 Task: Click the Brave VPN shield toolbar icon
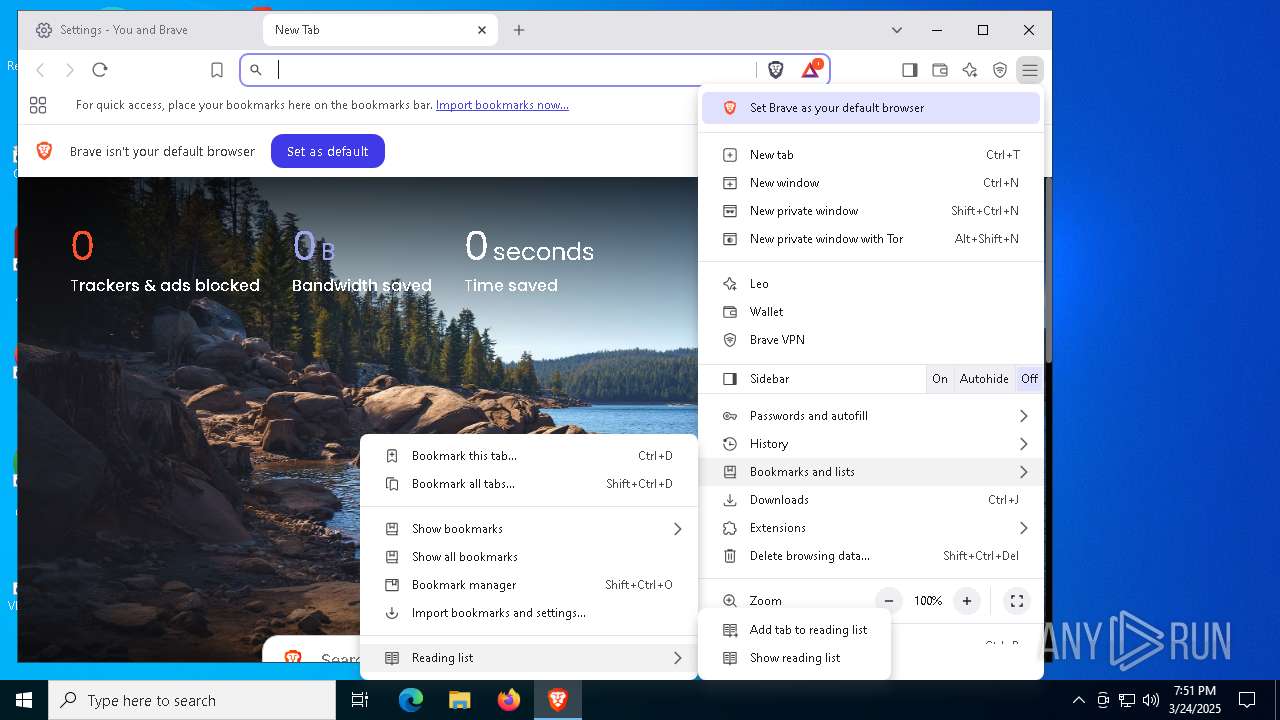tap(999, 70)
